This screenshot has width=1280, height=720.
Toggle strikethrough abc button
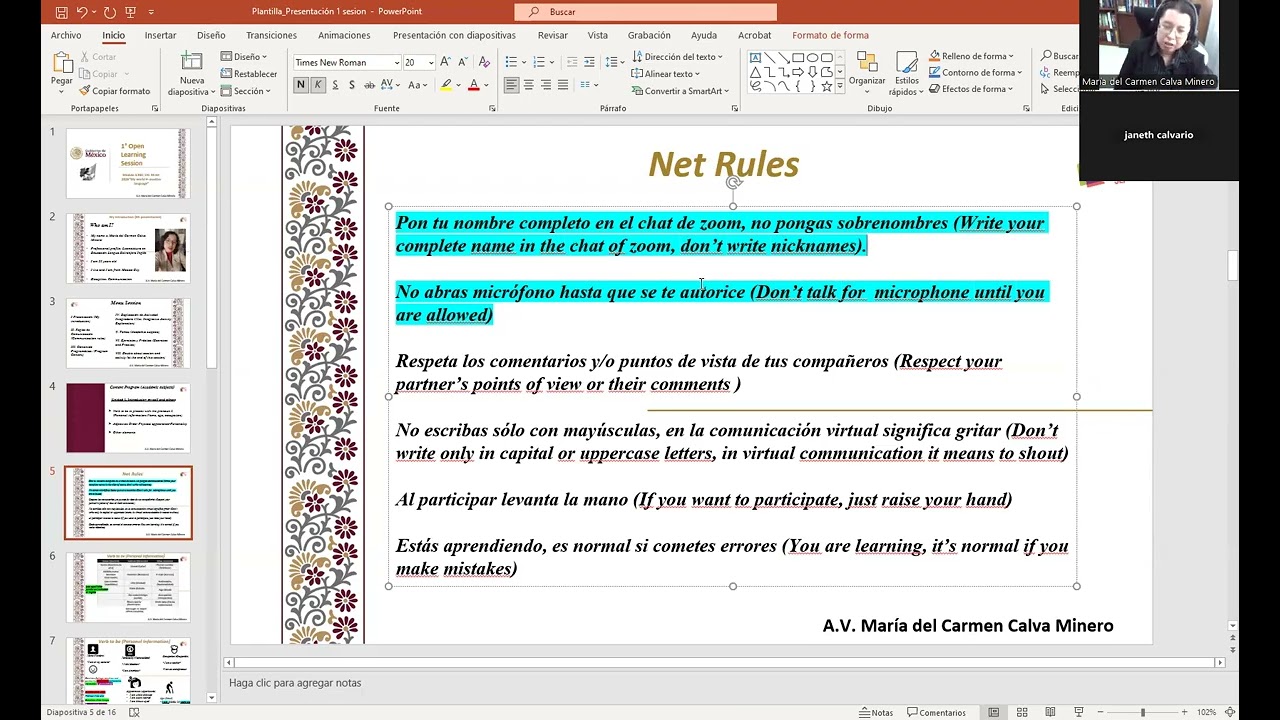(x=370, y=85)
